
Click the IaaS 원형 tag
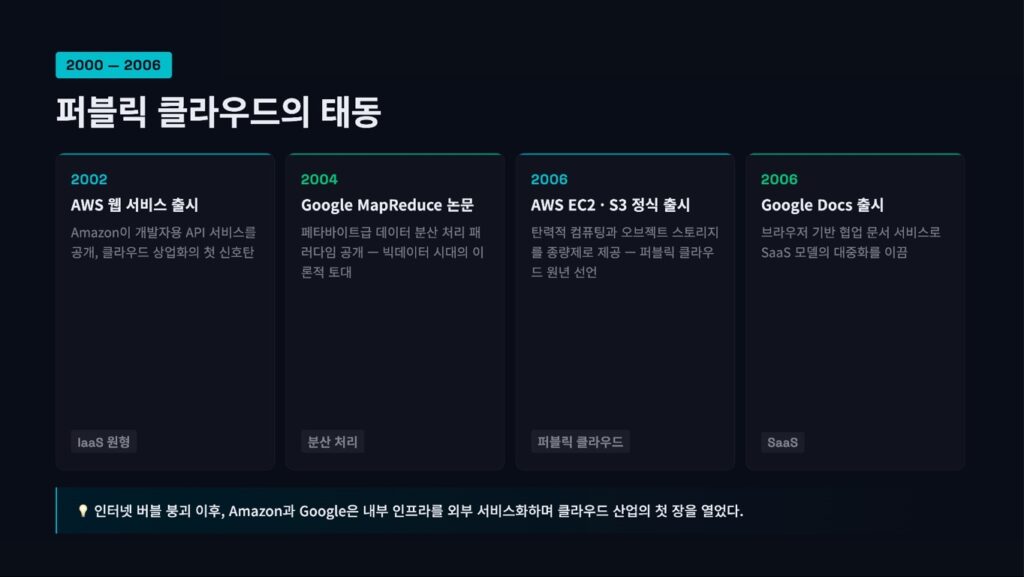104,442
